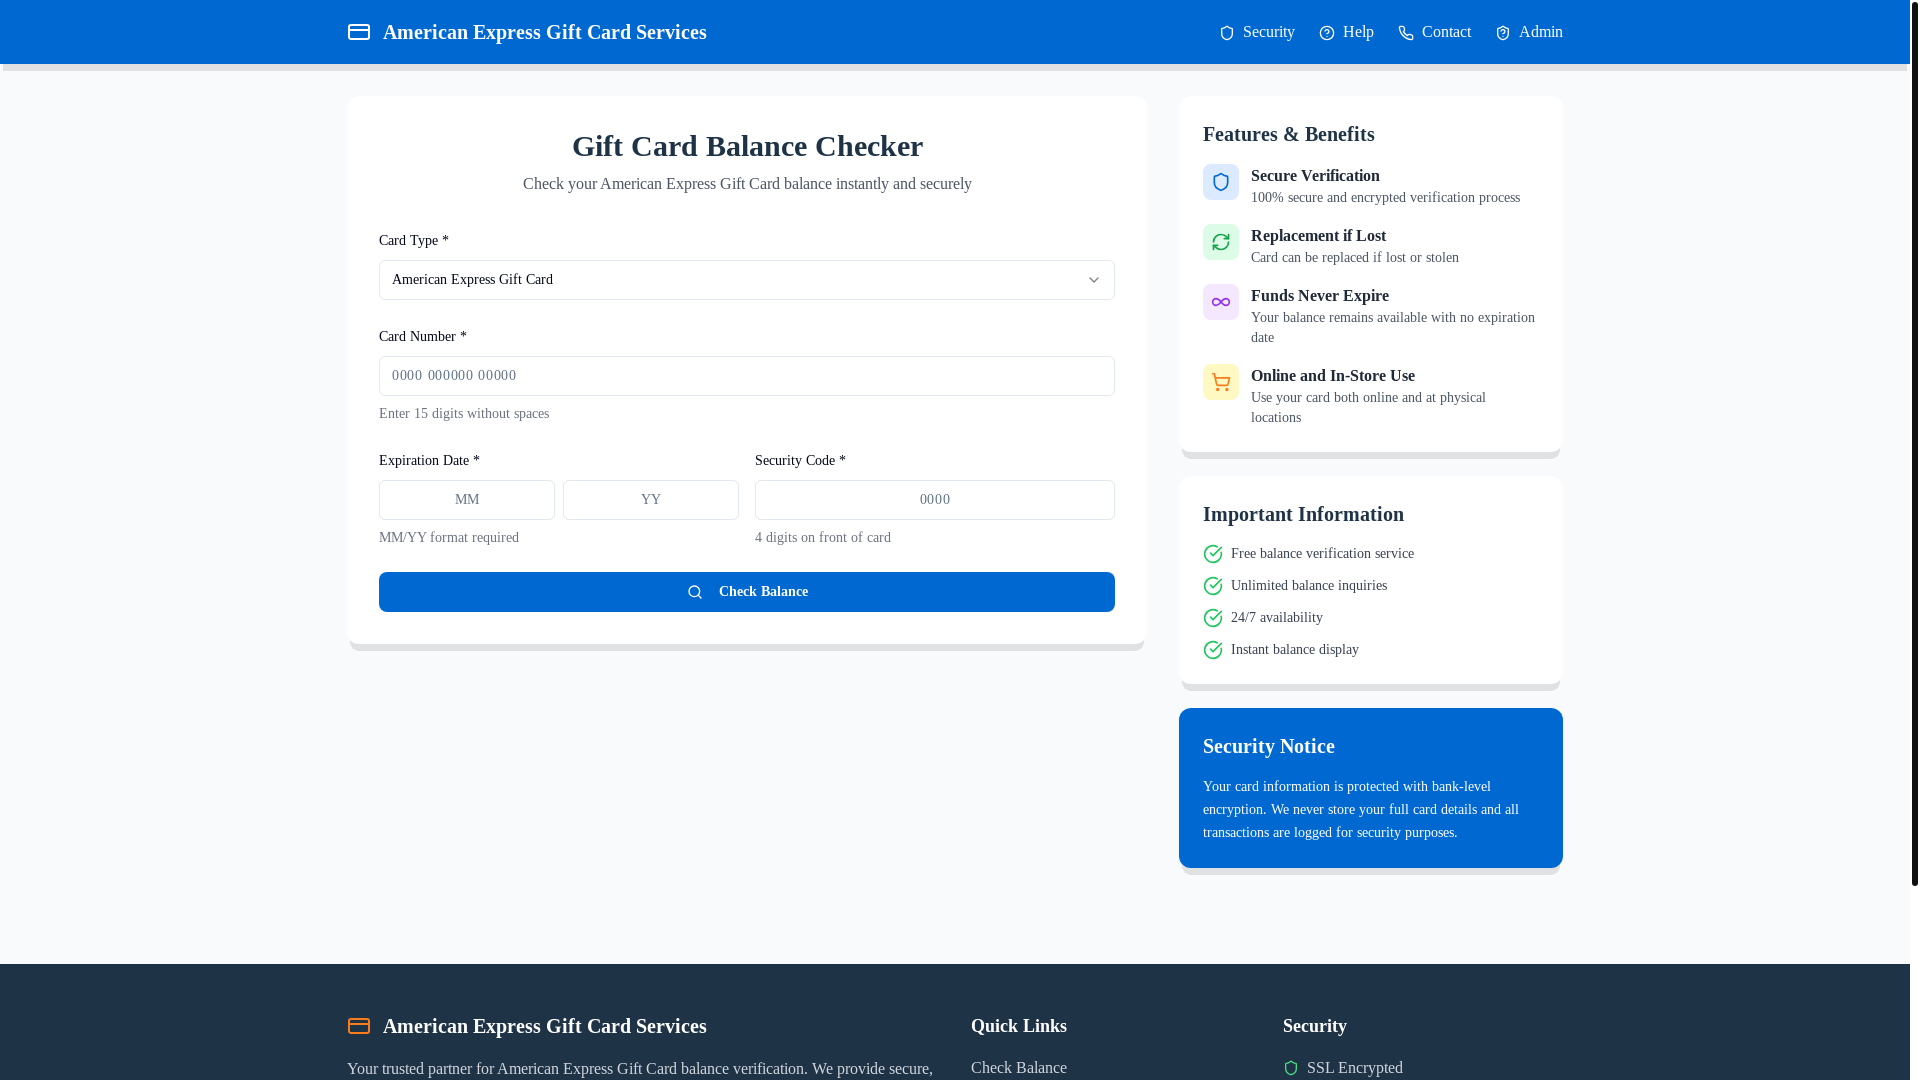Expand Card Type using the chevron arrow
Viewport: 1920px width, 1080px height.
point(1094,280)
